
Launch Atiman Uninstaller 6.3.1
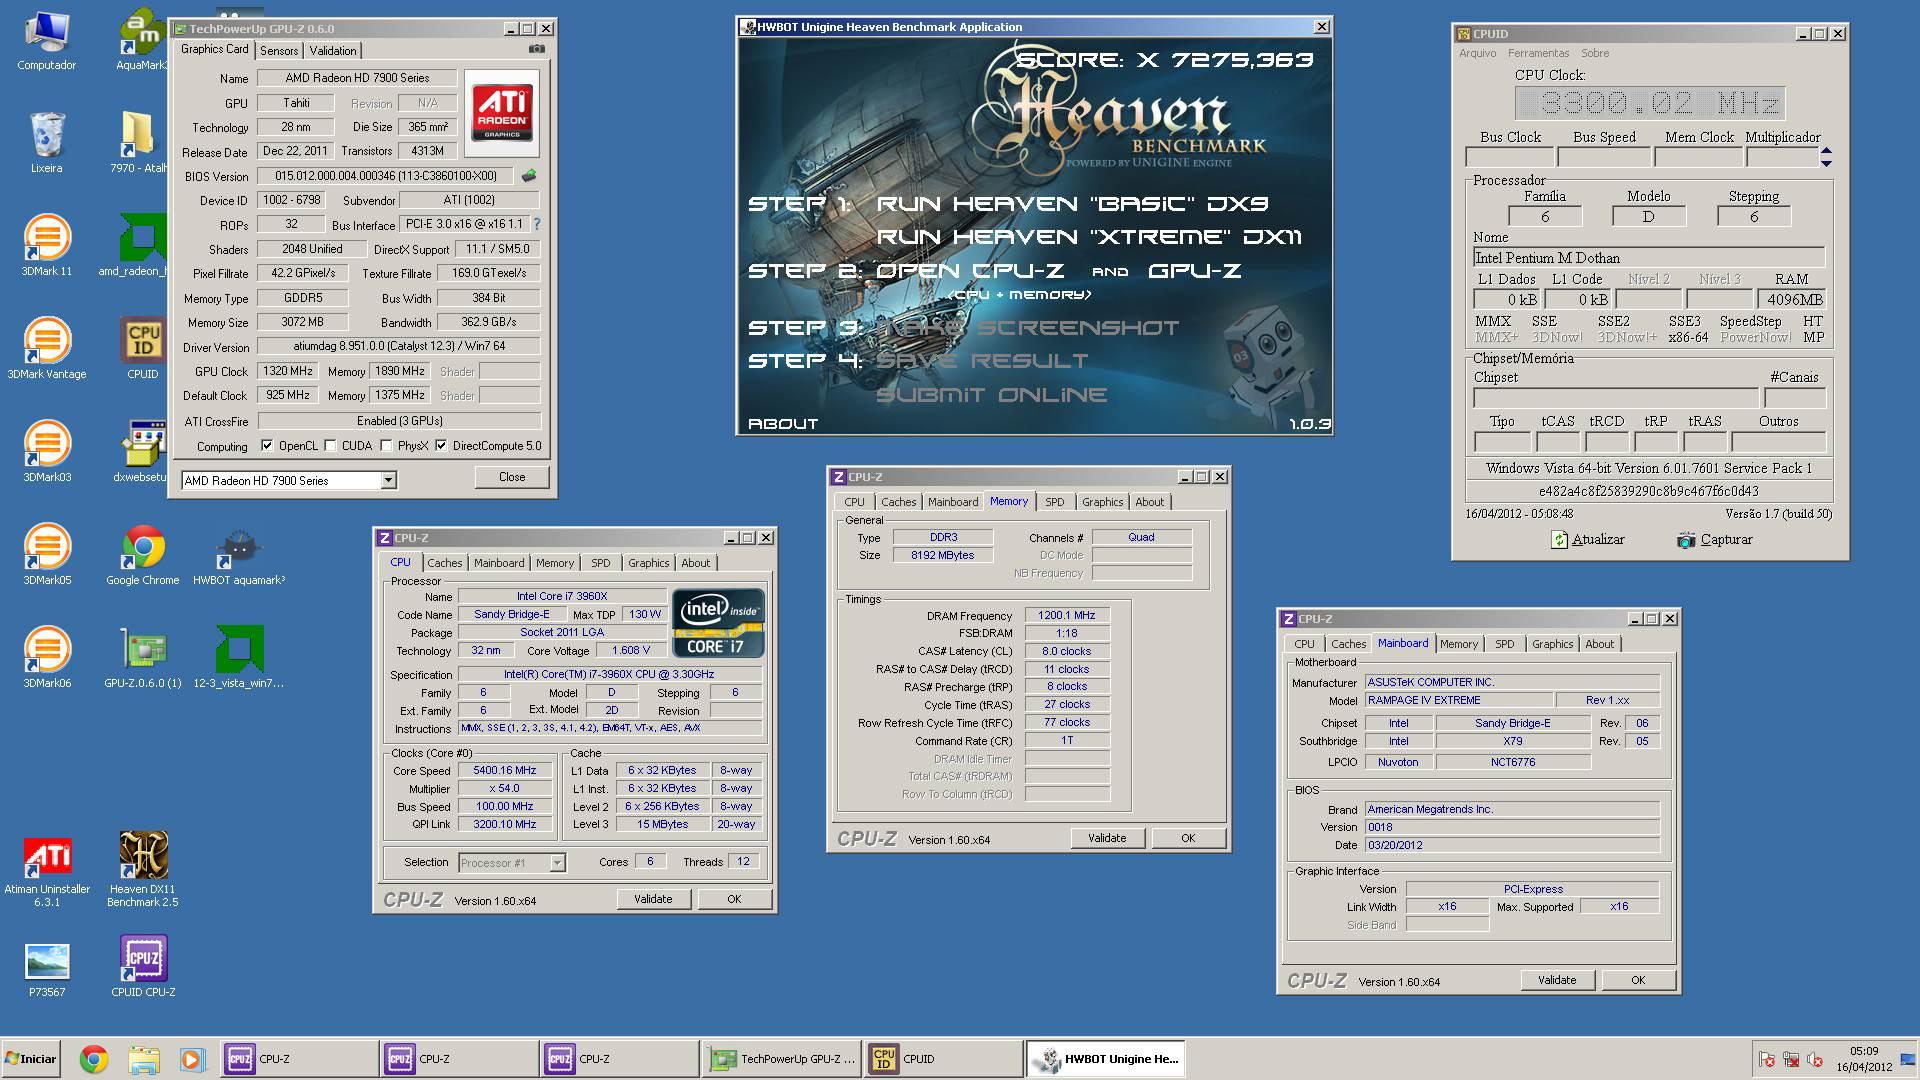46,870
